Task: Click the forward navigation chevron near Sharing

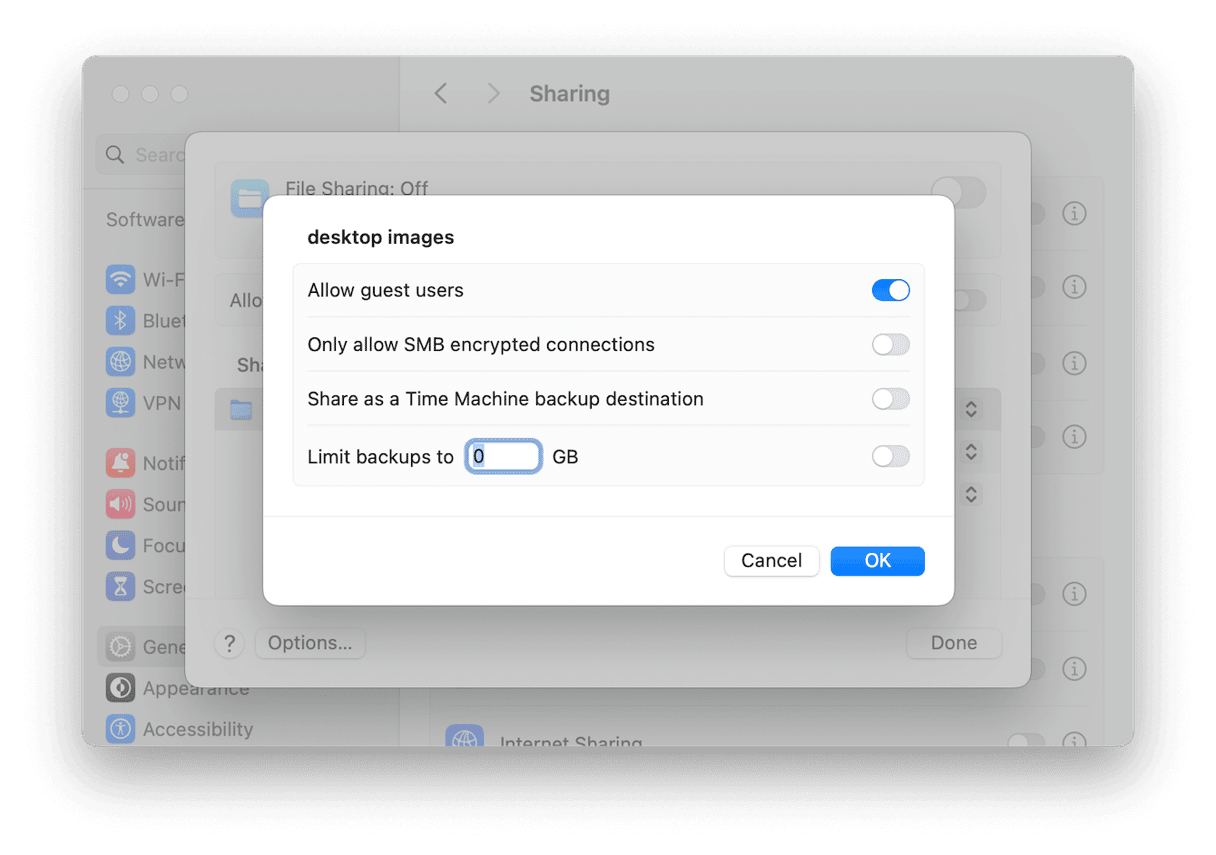Action: pos(493,93)
